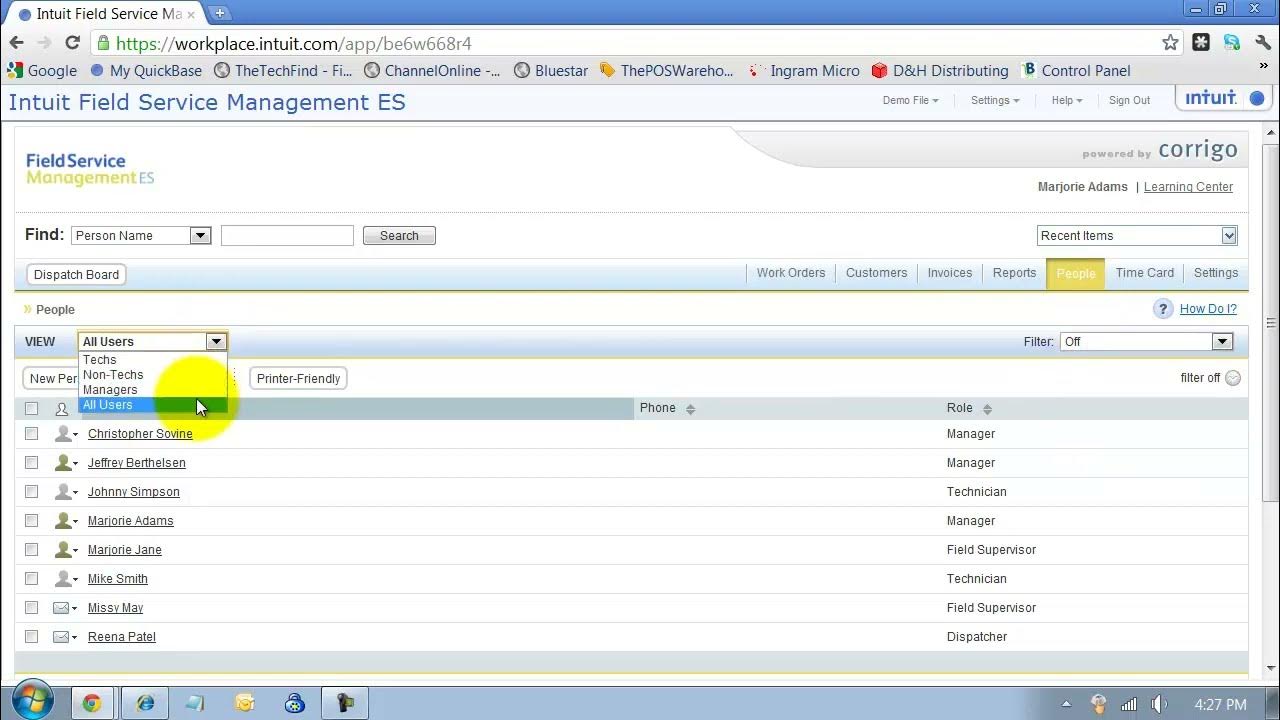The width and height of the screenshot is (1280, 720).
Task: Check the box for Johnny Simpson
Action: pos(31,492)
